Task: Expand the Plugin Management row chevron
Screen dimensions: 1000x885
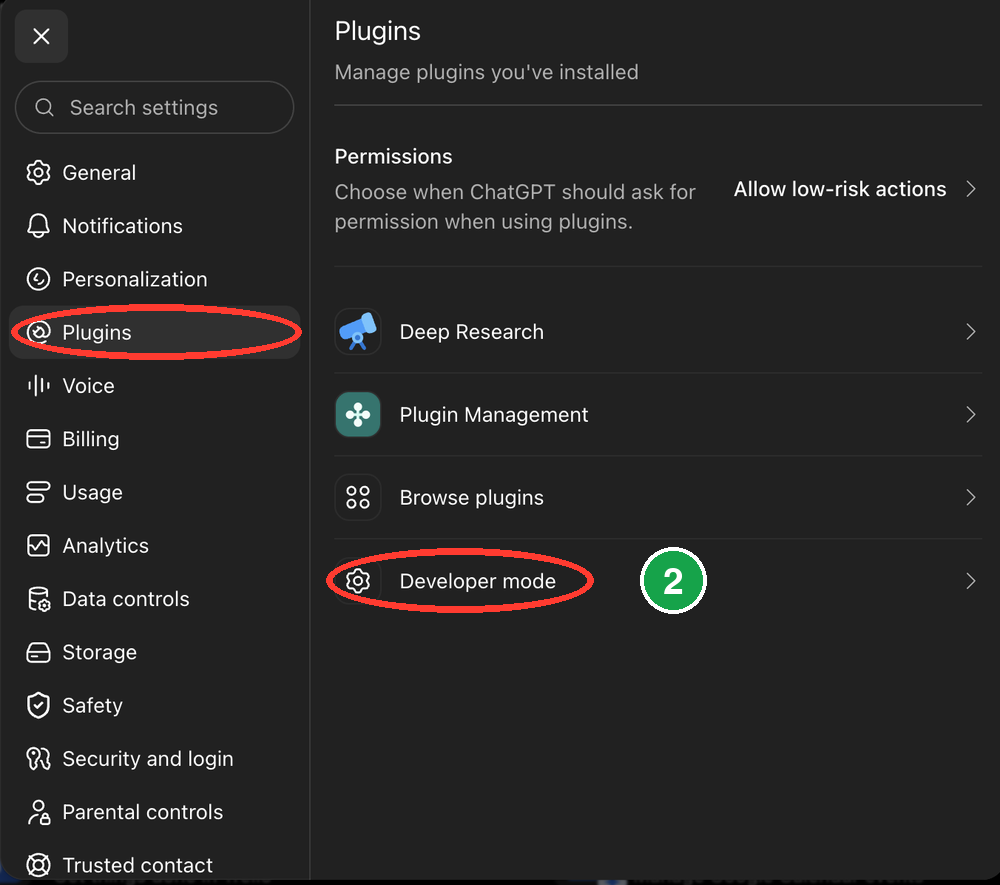Action: [971, 414]
